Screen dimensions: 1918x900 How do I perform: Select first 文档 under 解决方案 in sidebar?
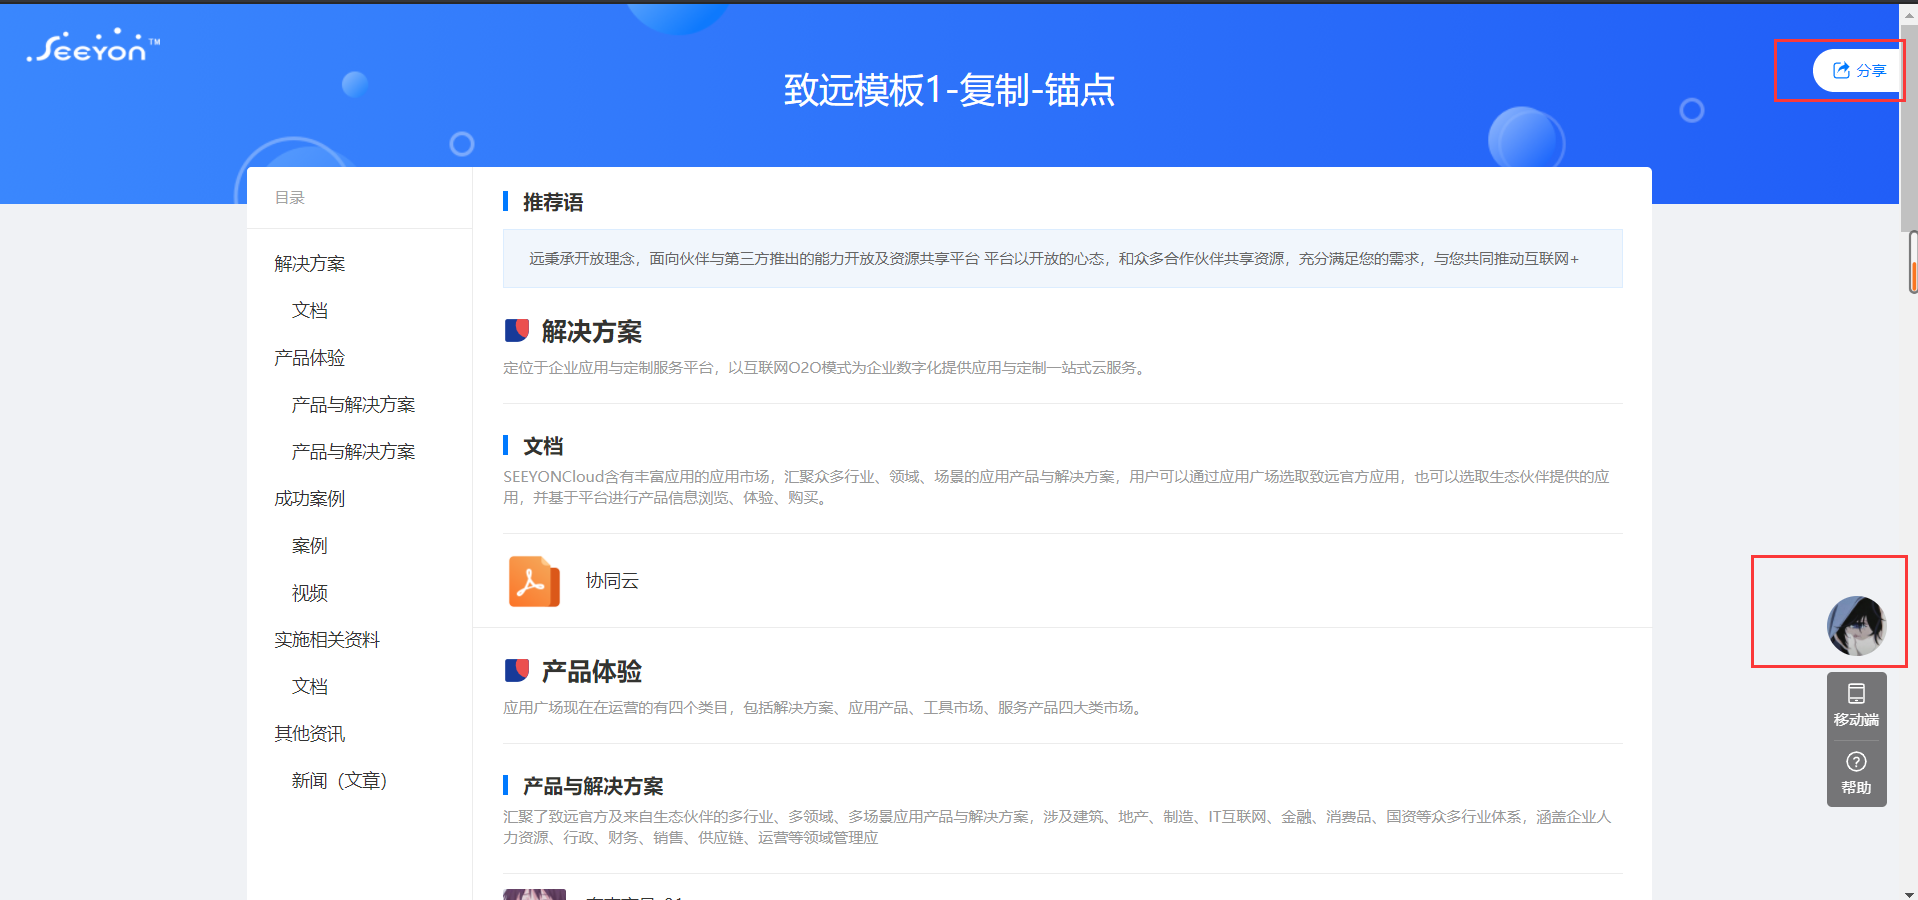pos(310,311)
